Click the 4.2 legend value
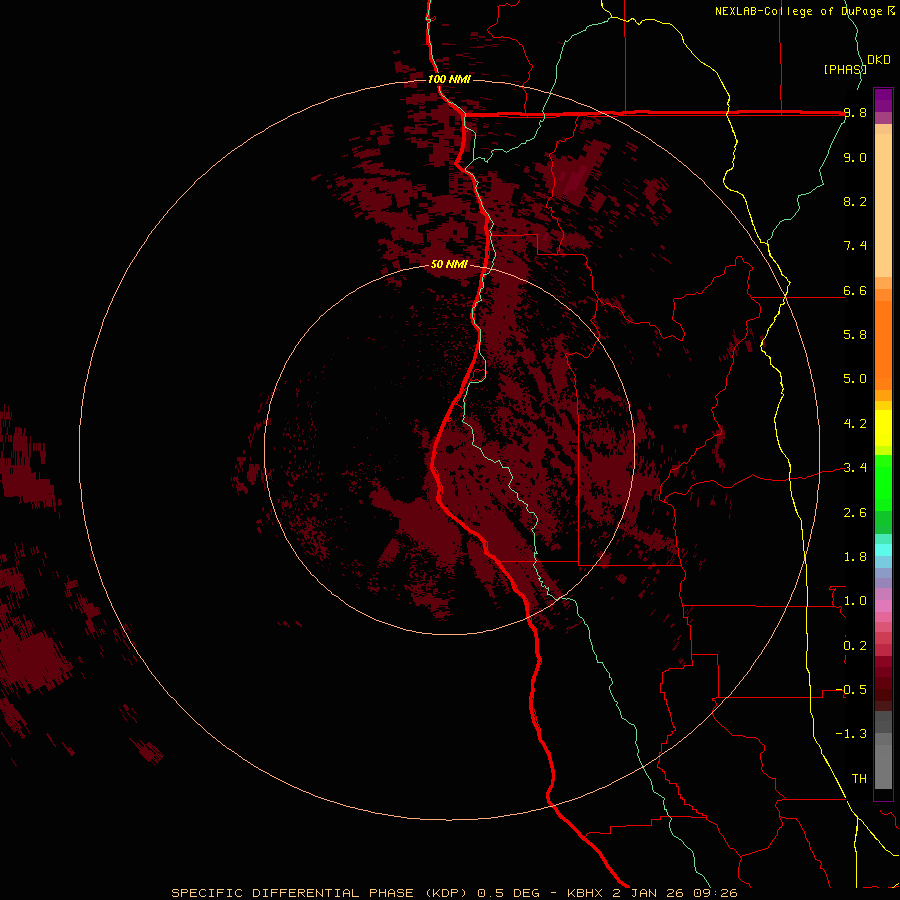 855,424
